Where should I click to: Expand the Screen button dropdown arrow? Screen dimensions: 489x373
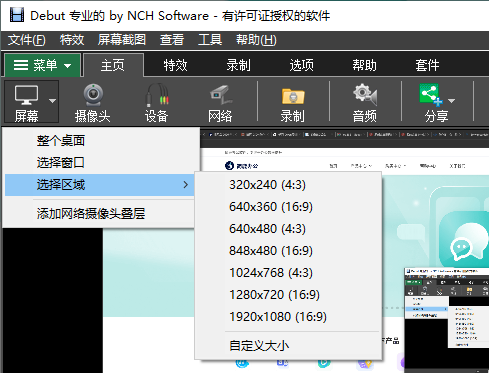point(52,100)
